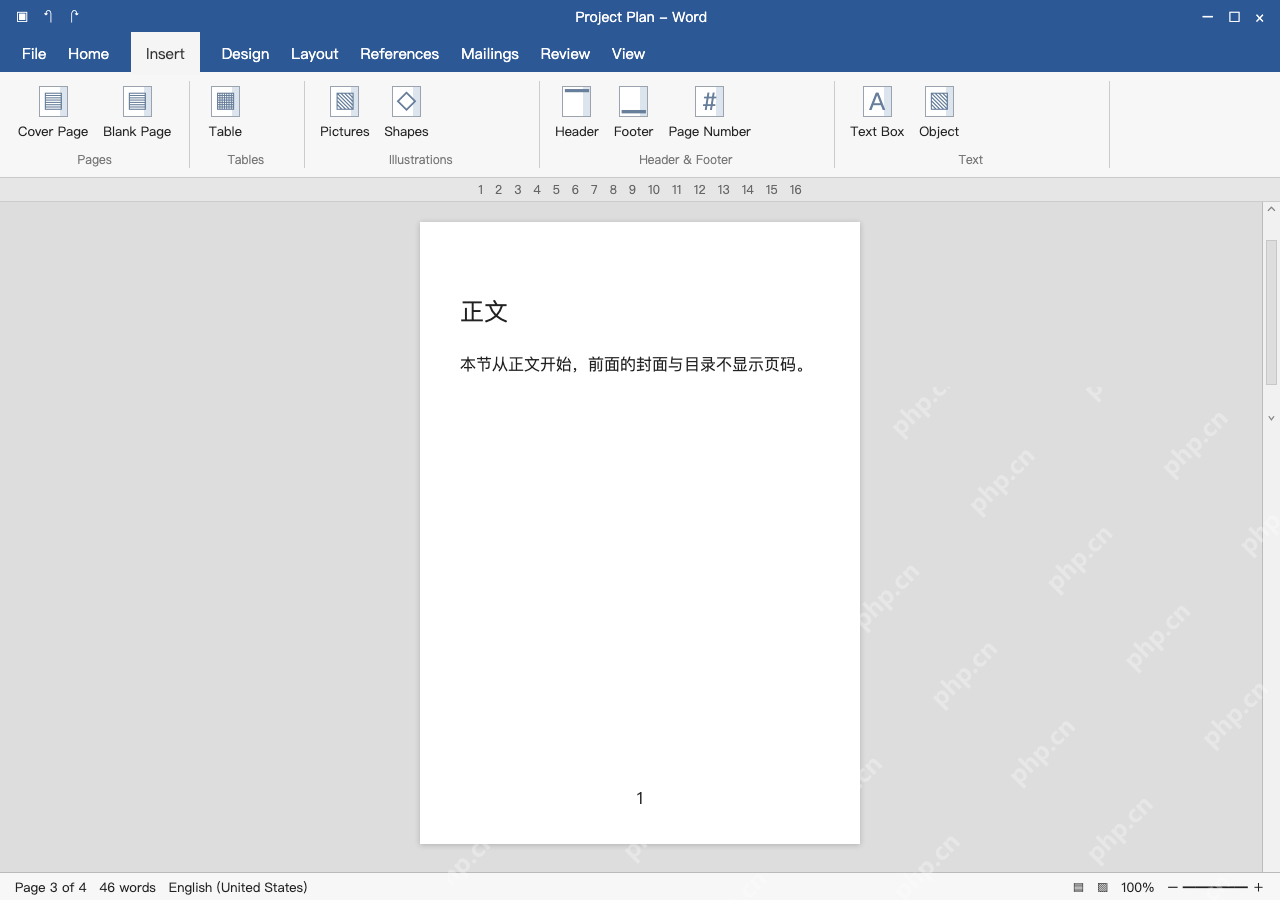Click 'English (United States)' language indicator
This screenshot has height=900, width=1280.
coord(238,887)
